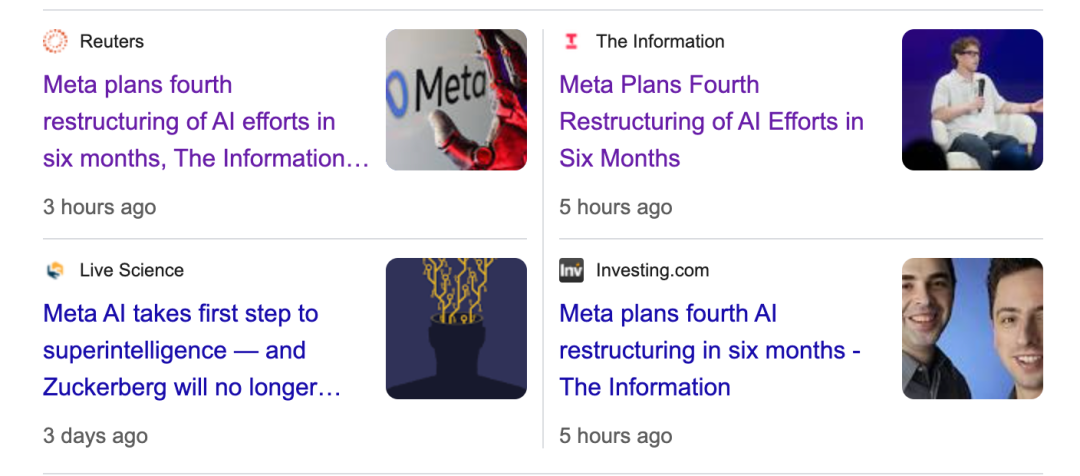
Task: Open The Information's title-case Meta restructuring headline
Action: click(x=711, y=121)
